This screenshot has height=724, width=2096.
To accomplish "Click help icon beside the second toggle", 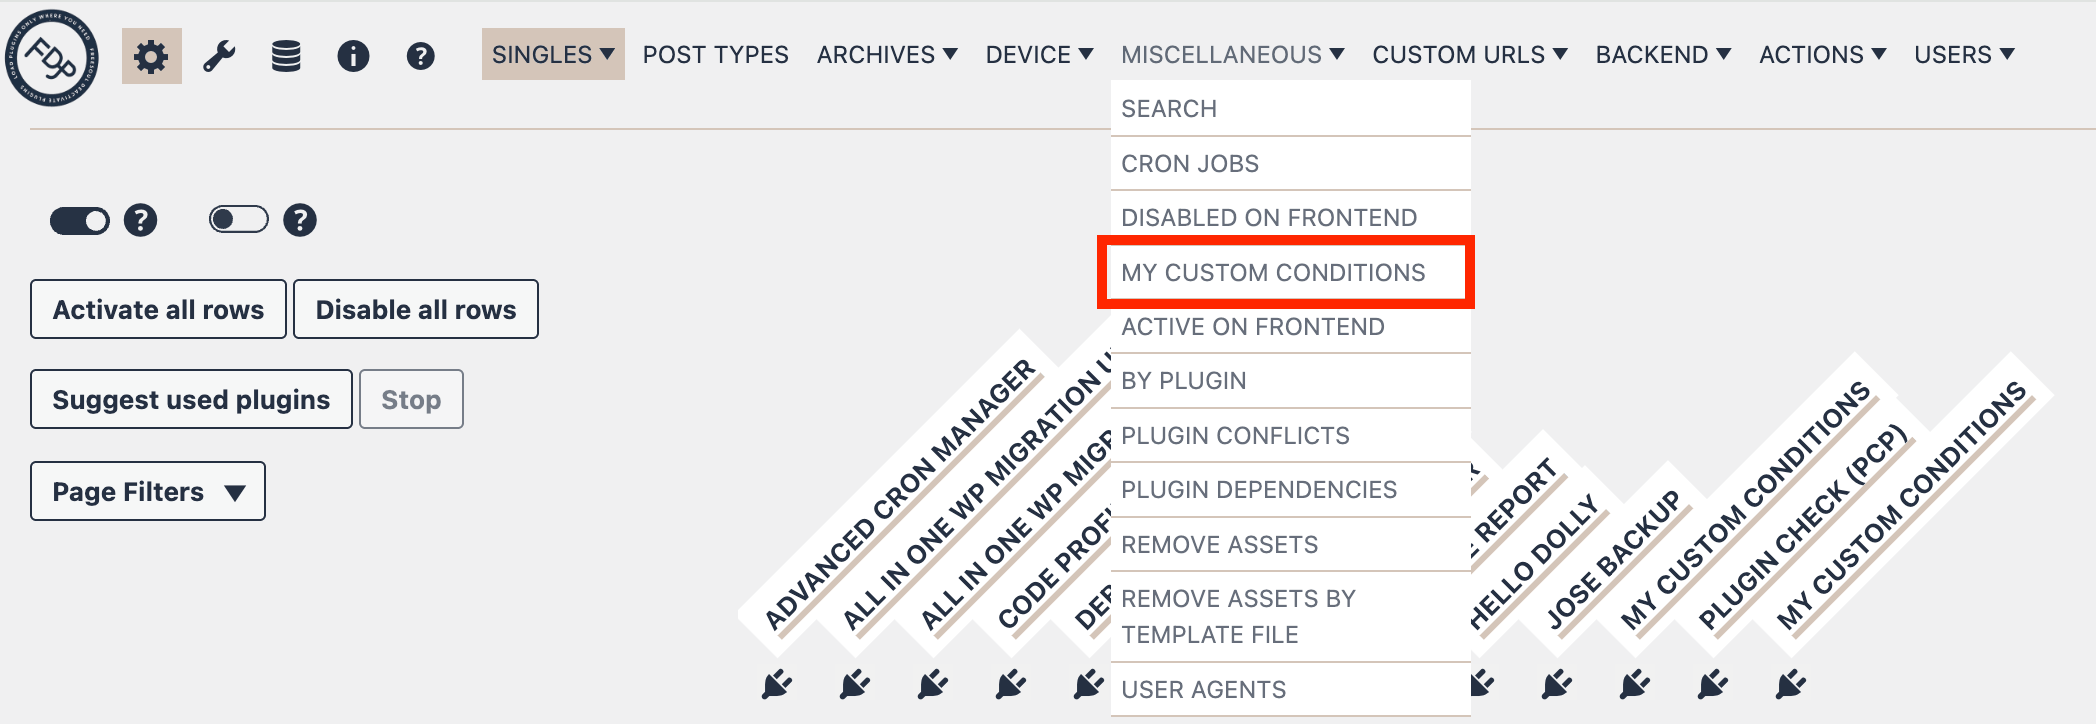I will coord(300,220).
